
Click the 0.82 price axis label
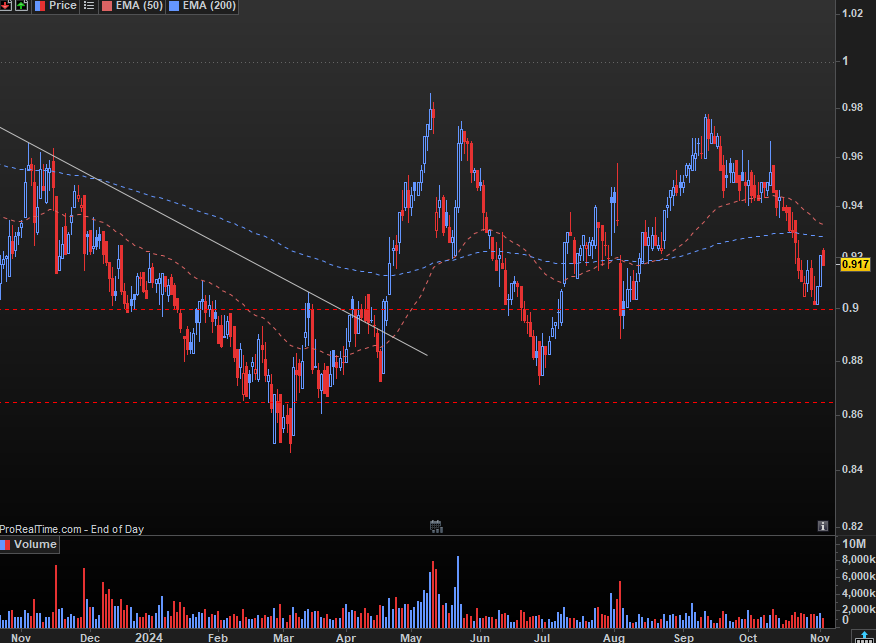pyautogui.click(x=853, y=526)
